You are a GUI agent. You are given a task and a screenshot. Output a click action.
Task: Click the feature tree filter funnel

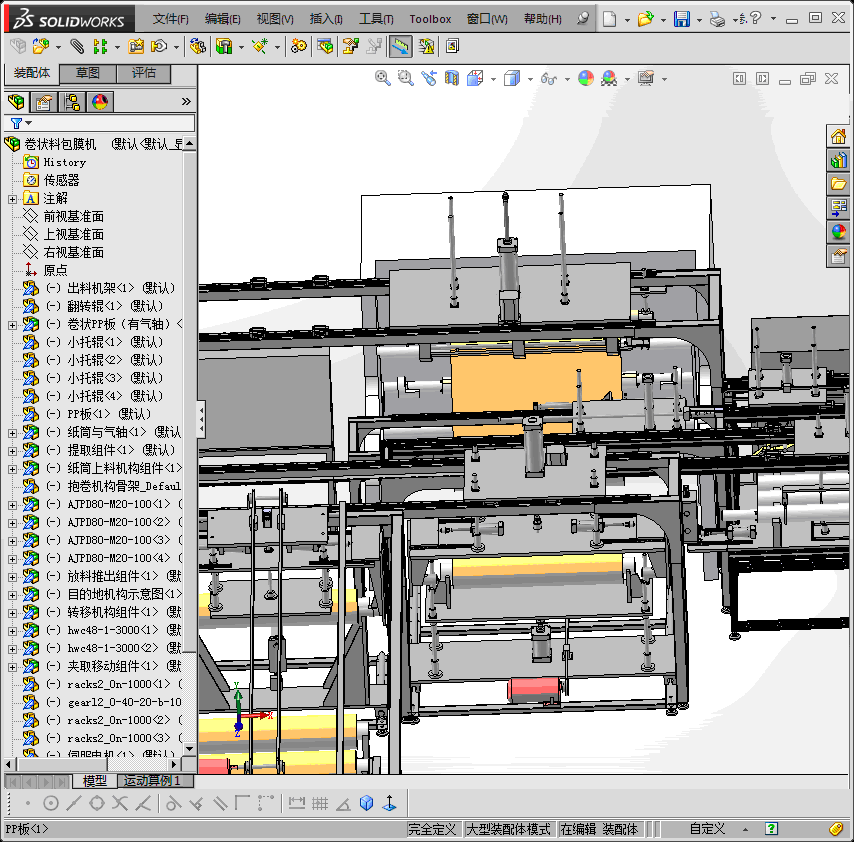tap(16, 123)
